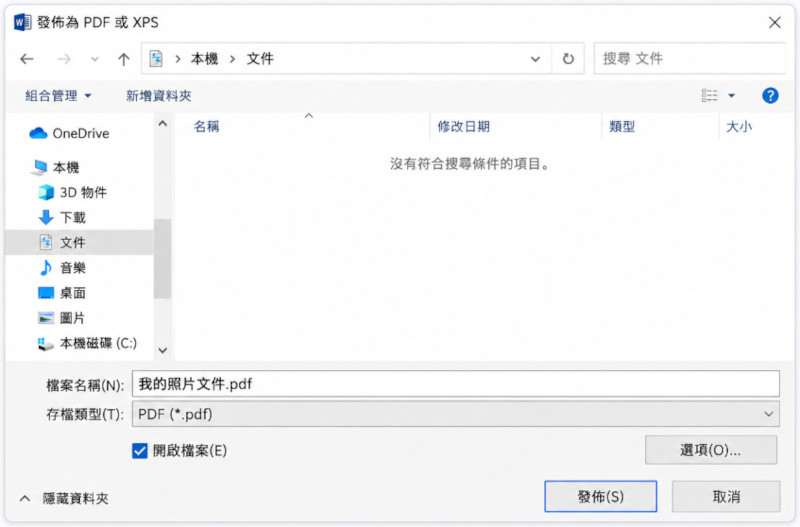This screenshot has height=527, width=800.
Task: Click the 發佈(S) publish button
Action: tap(601, 496)
